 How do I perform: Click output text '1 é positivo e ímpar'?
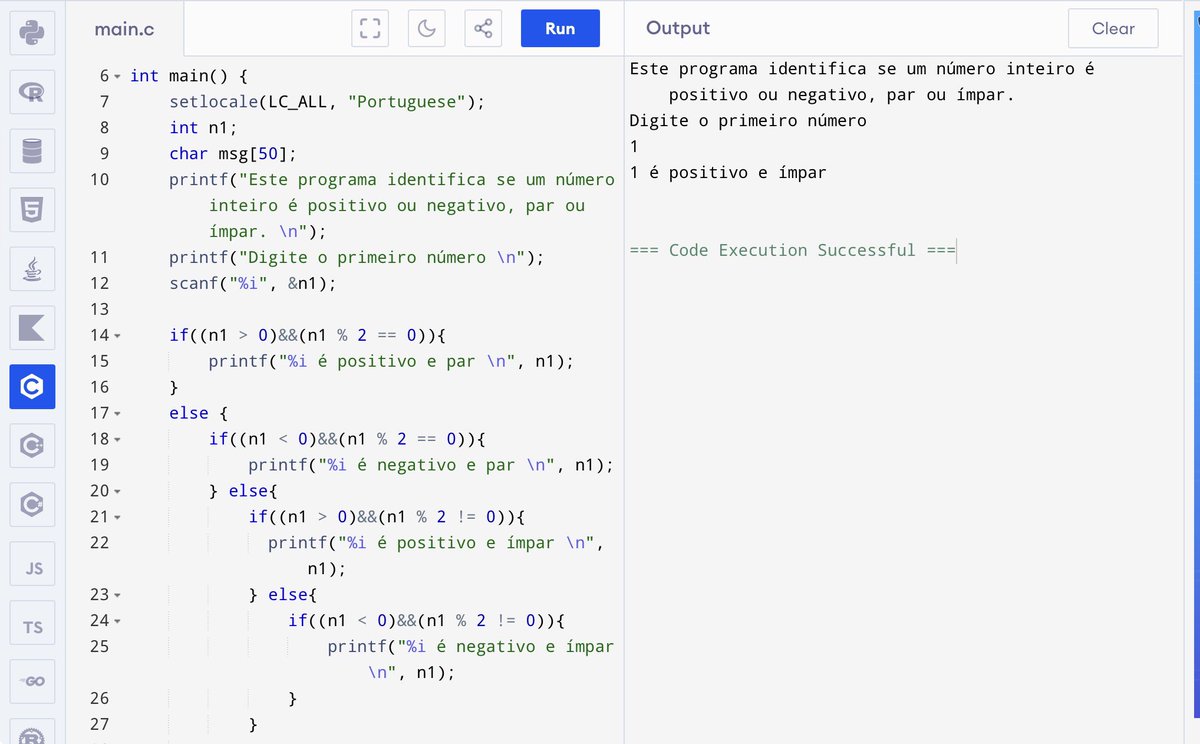coord(728,172)
